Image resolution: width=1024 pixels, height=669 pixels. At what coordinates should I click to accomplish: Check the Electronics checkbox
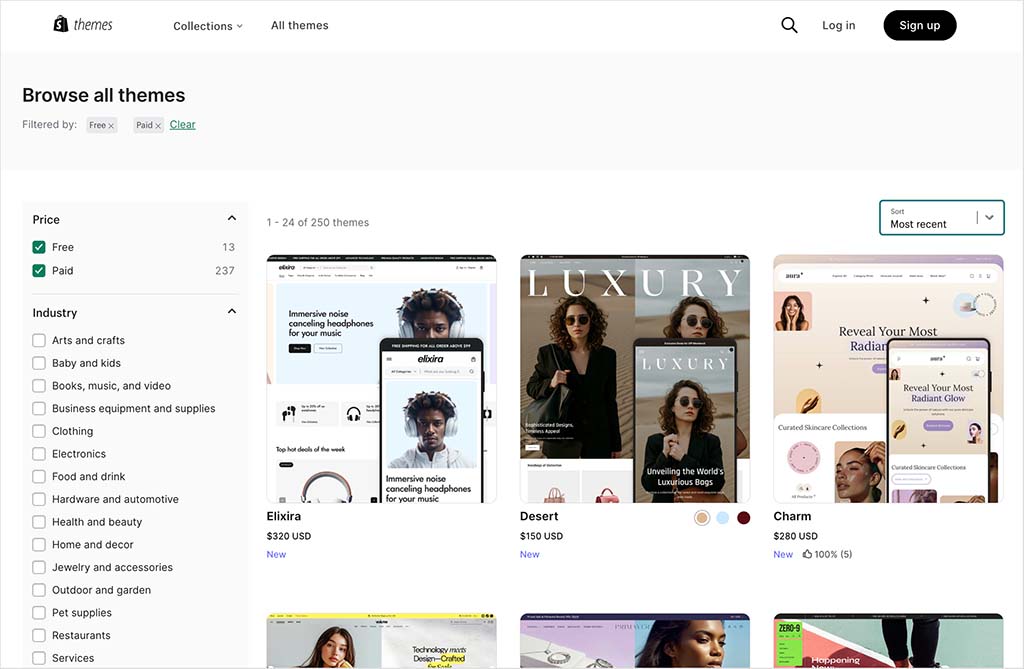[39, 454]
